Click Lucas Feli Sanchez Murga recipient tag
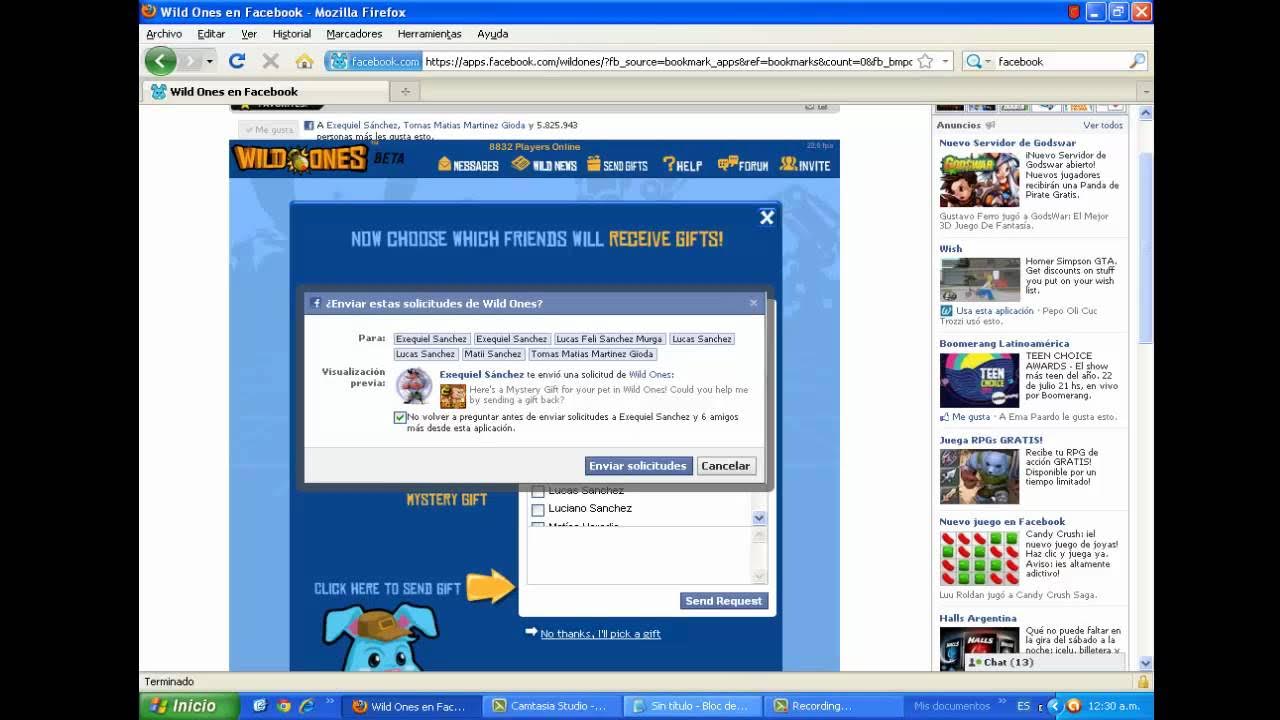The width and height of the screenshot is (1280, 720). pos(609,339)
